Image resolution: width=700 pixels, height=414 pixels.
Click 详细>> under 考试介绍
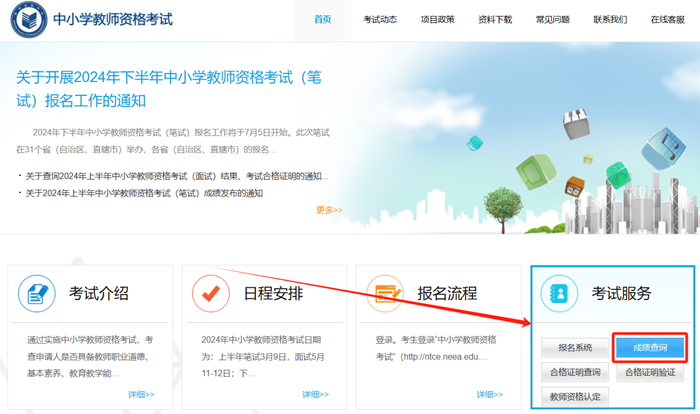pyautogui.click(x=141, y=395)
